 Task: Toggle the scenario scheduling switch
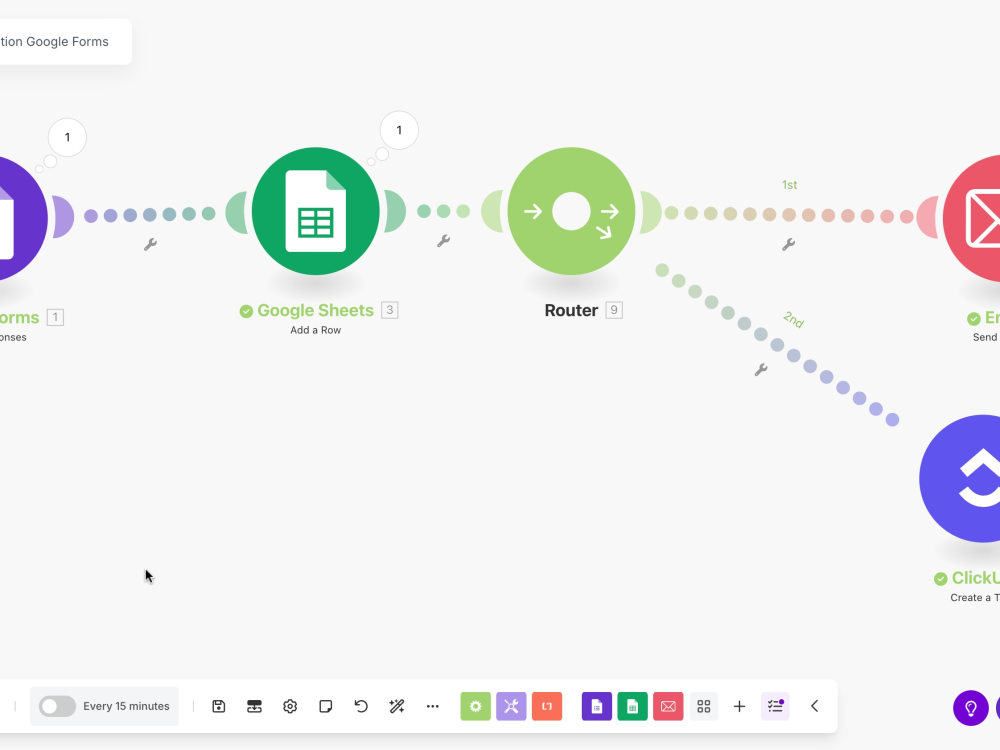tap(57, 706)
